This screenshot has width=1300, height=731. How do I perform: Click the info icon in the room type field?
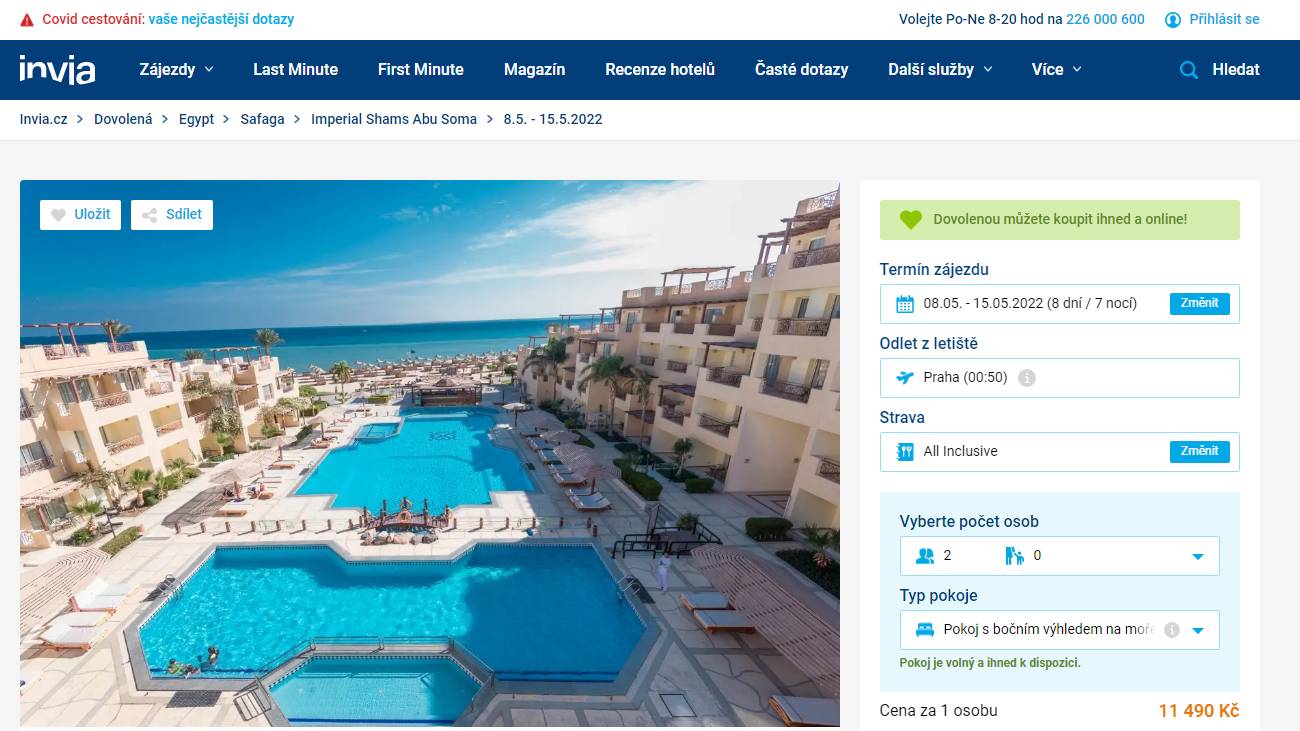(x=1172, y=630)
